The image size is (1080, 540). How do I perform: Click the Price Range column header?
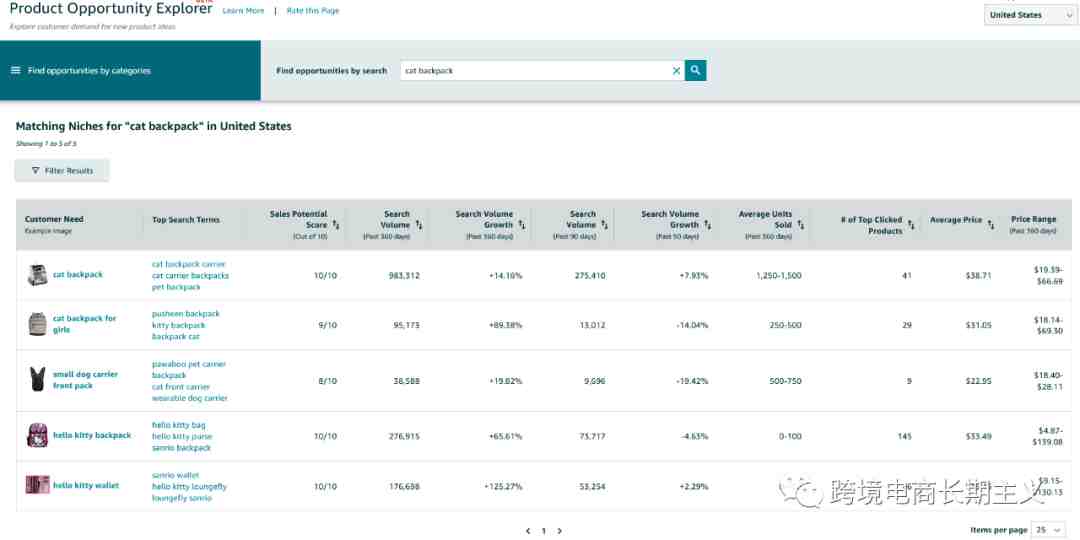tap(1033, 219)
